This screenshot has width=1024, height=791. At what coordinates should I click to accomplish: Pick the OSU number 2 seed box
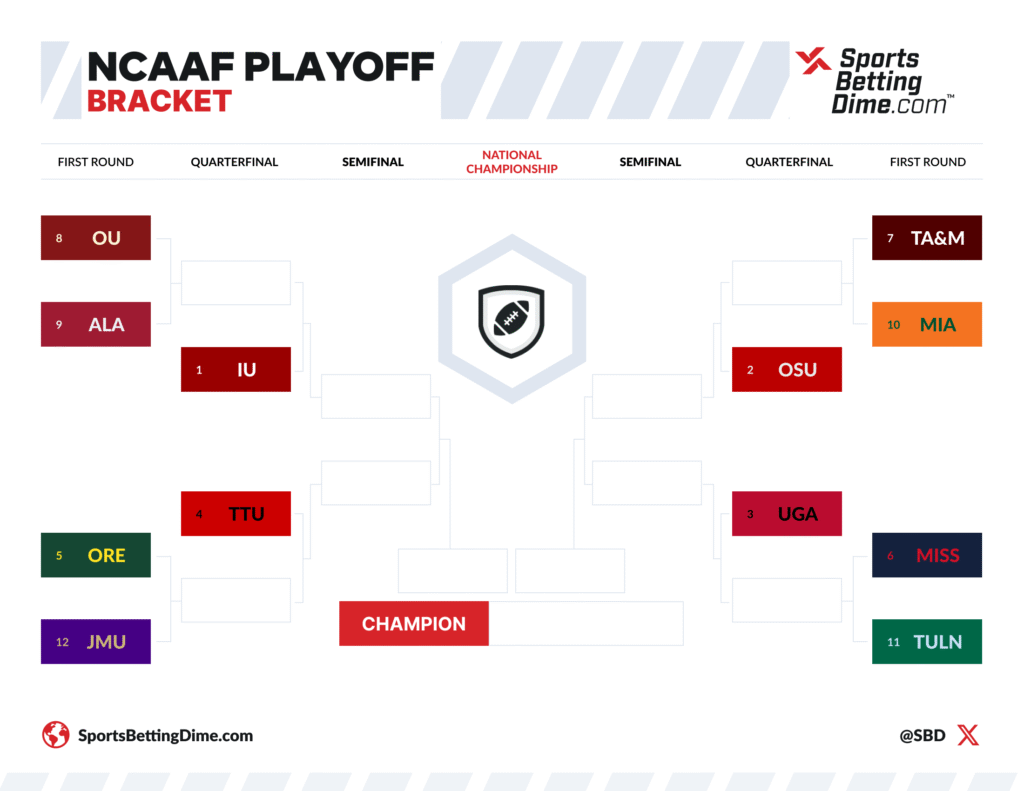pyautogui.click(x=787, y=370)
